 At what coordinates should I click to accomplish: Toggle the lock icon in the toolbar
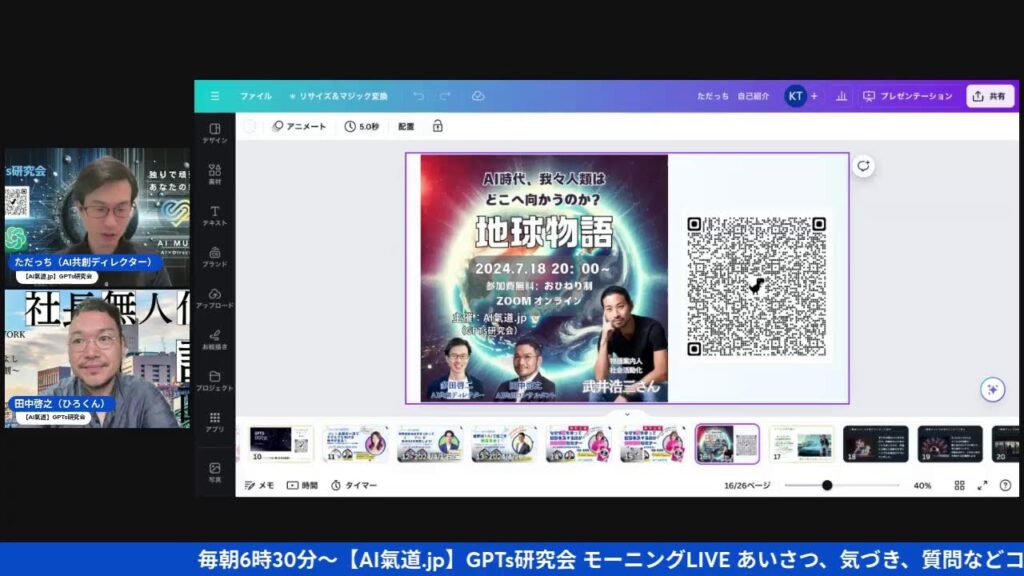point(437,127)
